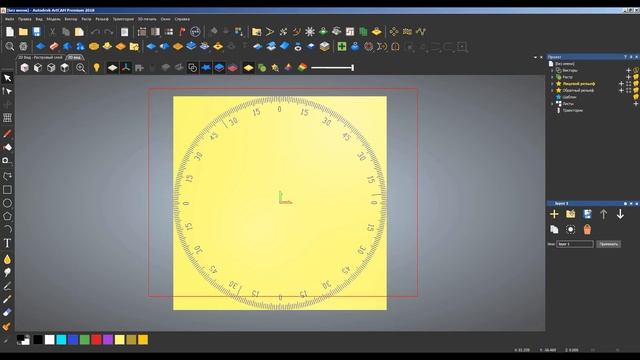Select the Polyline drawing tool

pos(7,176)
